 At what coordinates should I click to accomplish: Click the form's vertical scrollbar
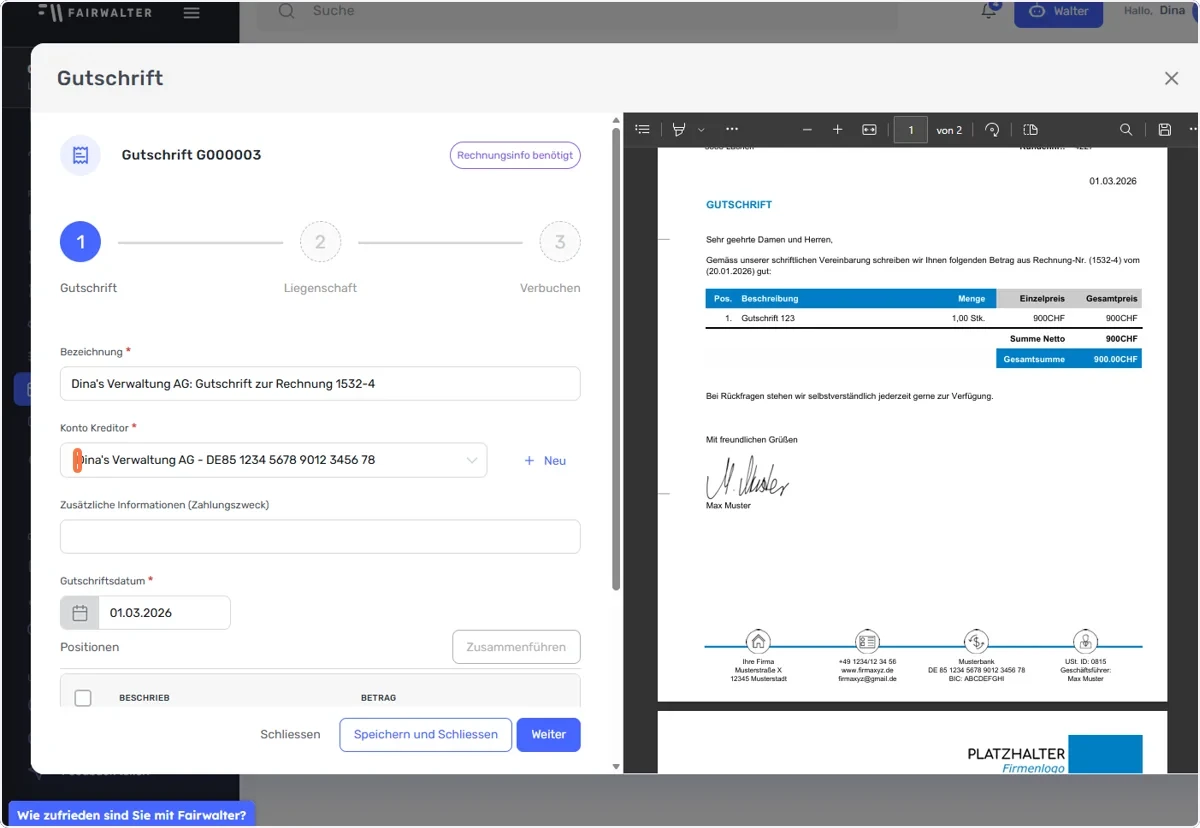pos(616,358)
